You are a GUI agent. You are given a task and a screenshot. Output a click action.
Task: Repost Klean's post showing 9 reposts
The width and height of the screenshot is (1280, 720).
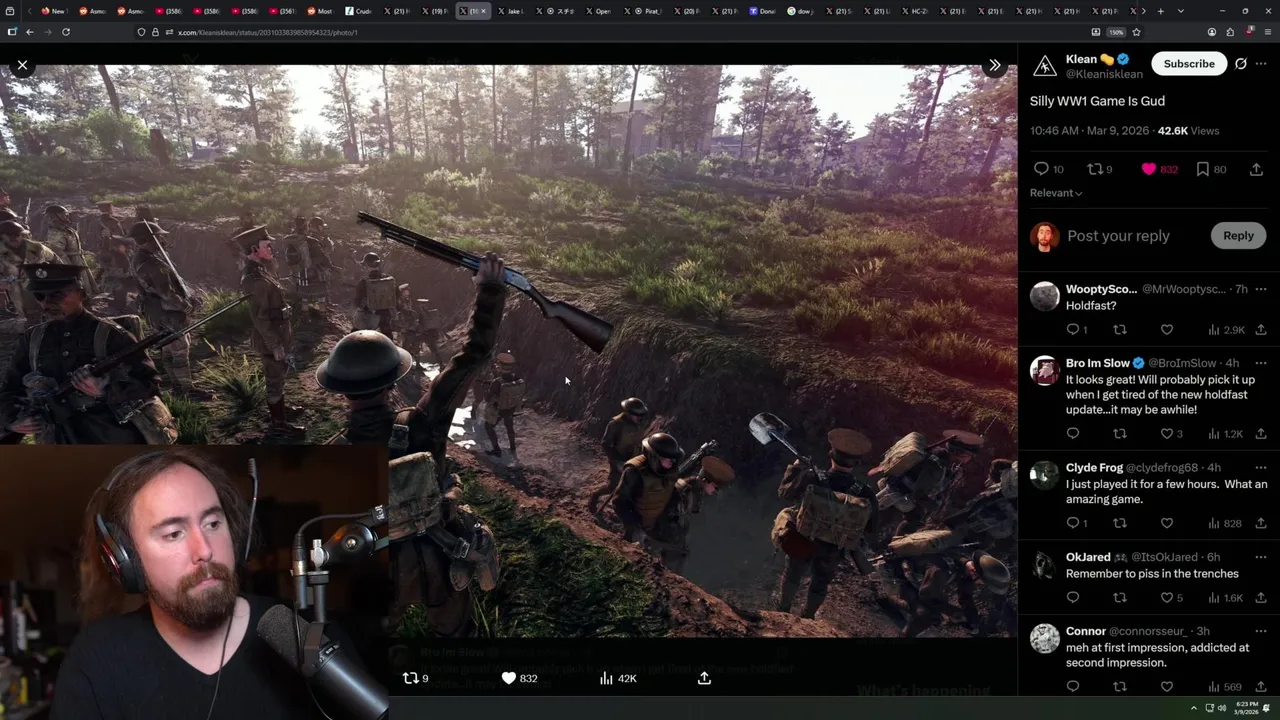(x=1100, y=169)
